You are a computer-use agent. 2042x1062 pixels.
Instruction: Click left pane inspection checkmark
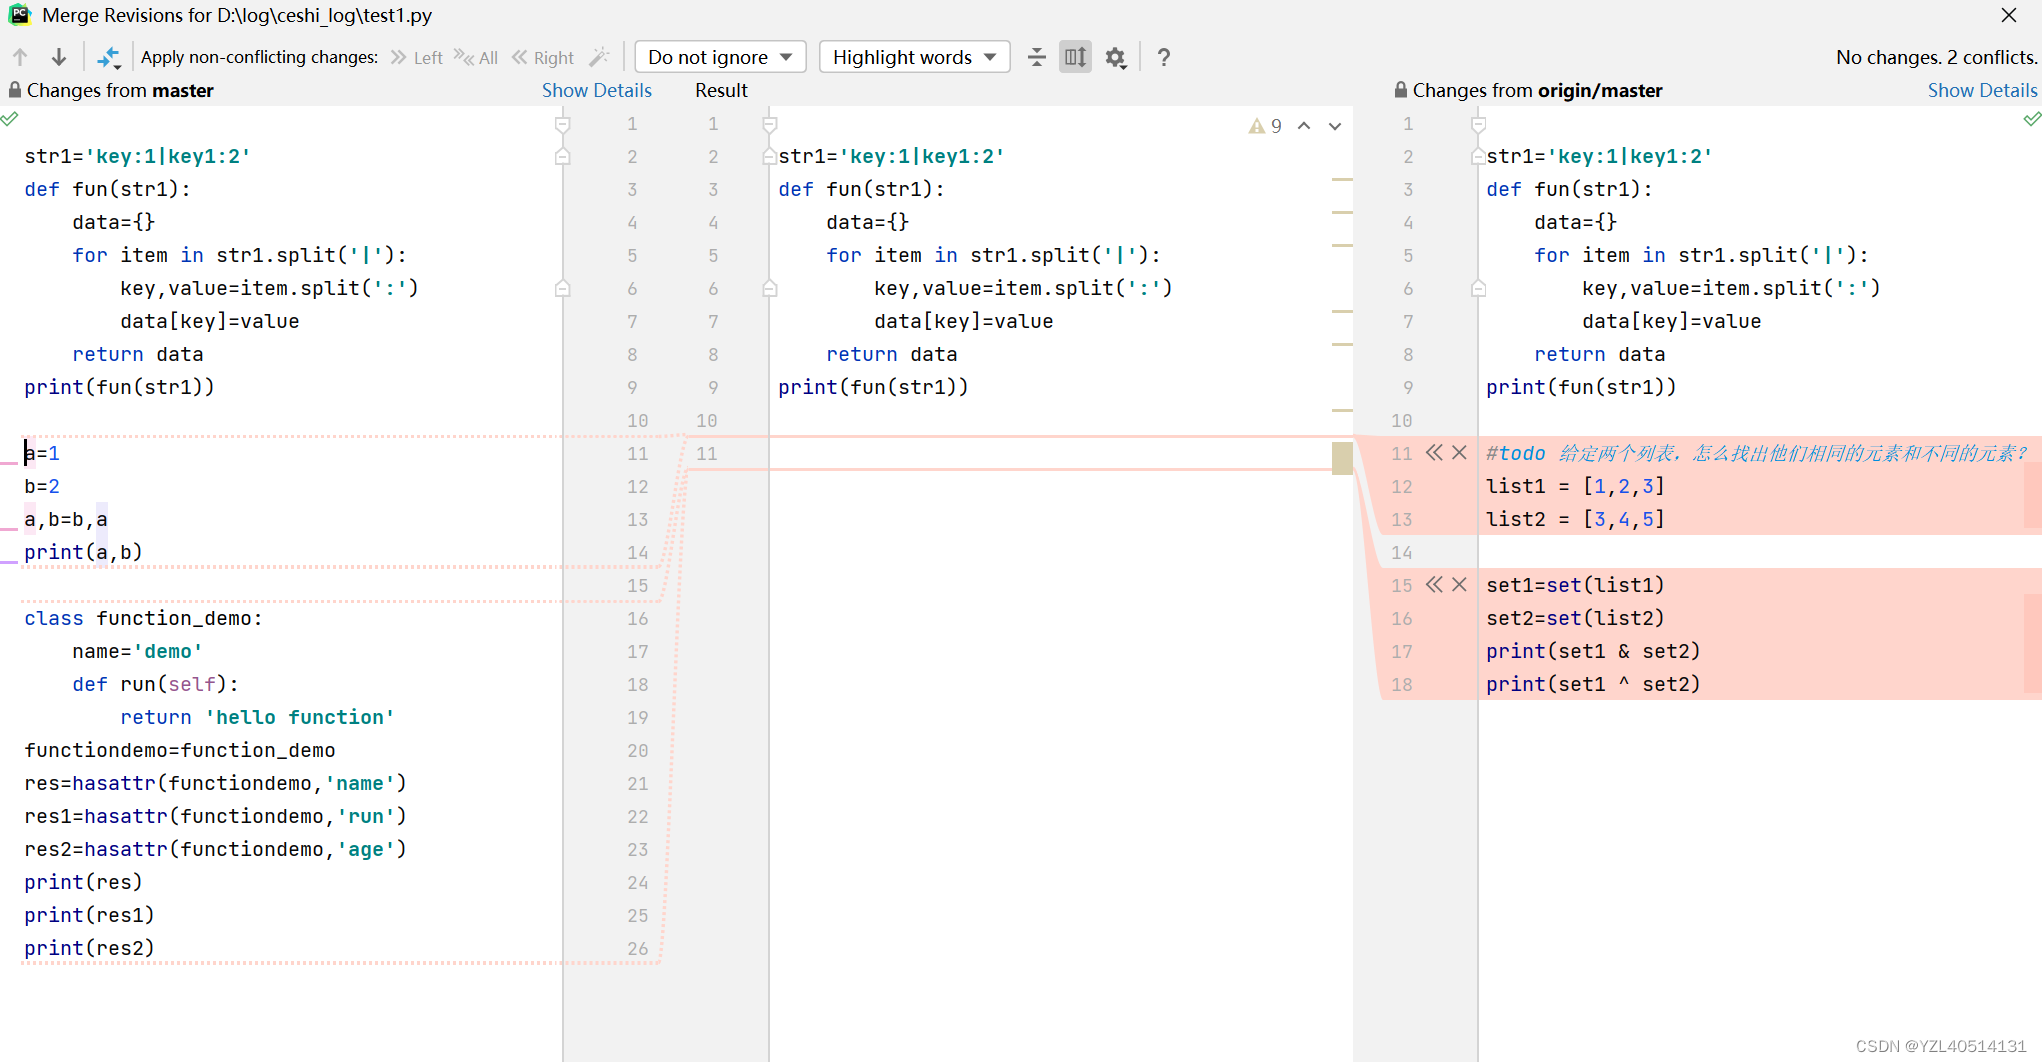tap(9, 119)
